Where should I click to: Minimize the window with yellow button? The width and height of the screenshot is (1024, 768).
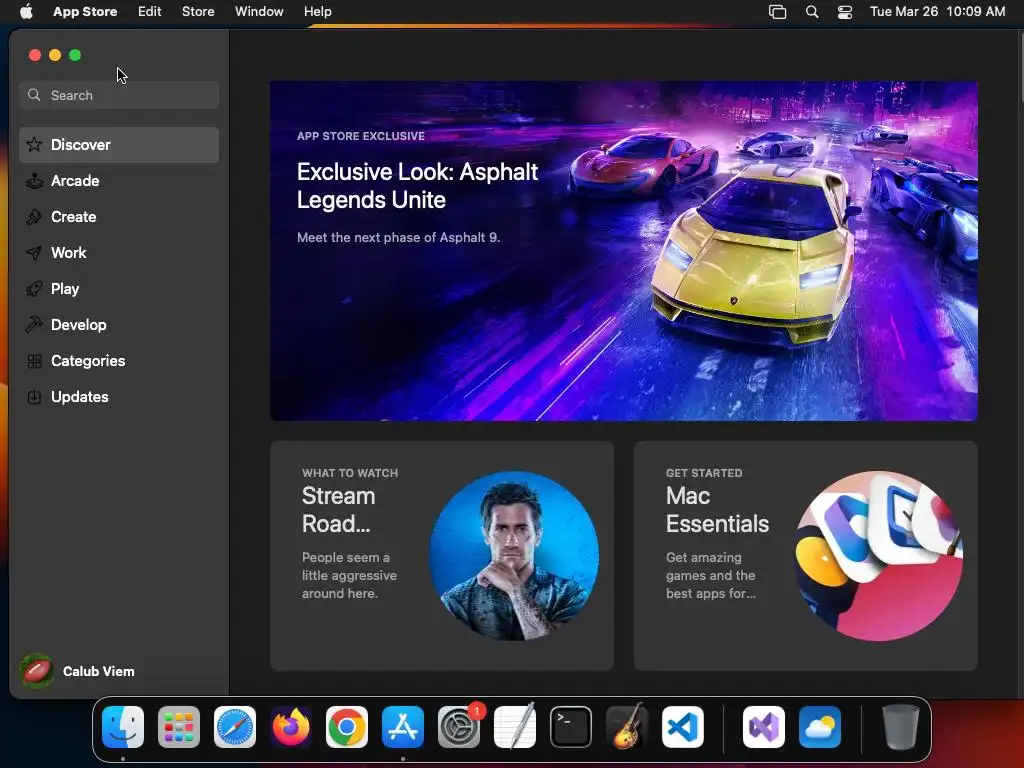click(x=56, y=56)
